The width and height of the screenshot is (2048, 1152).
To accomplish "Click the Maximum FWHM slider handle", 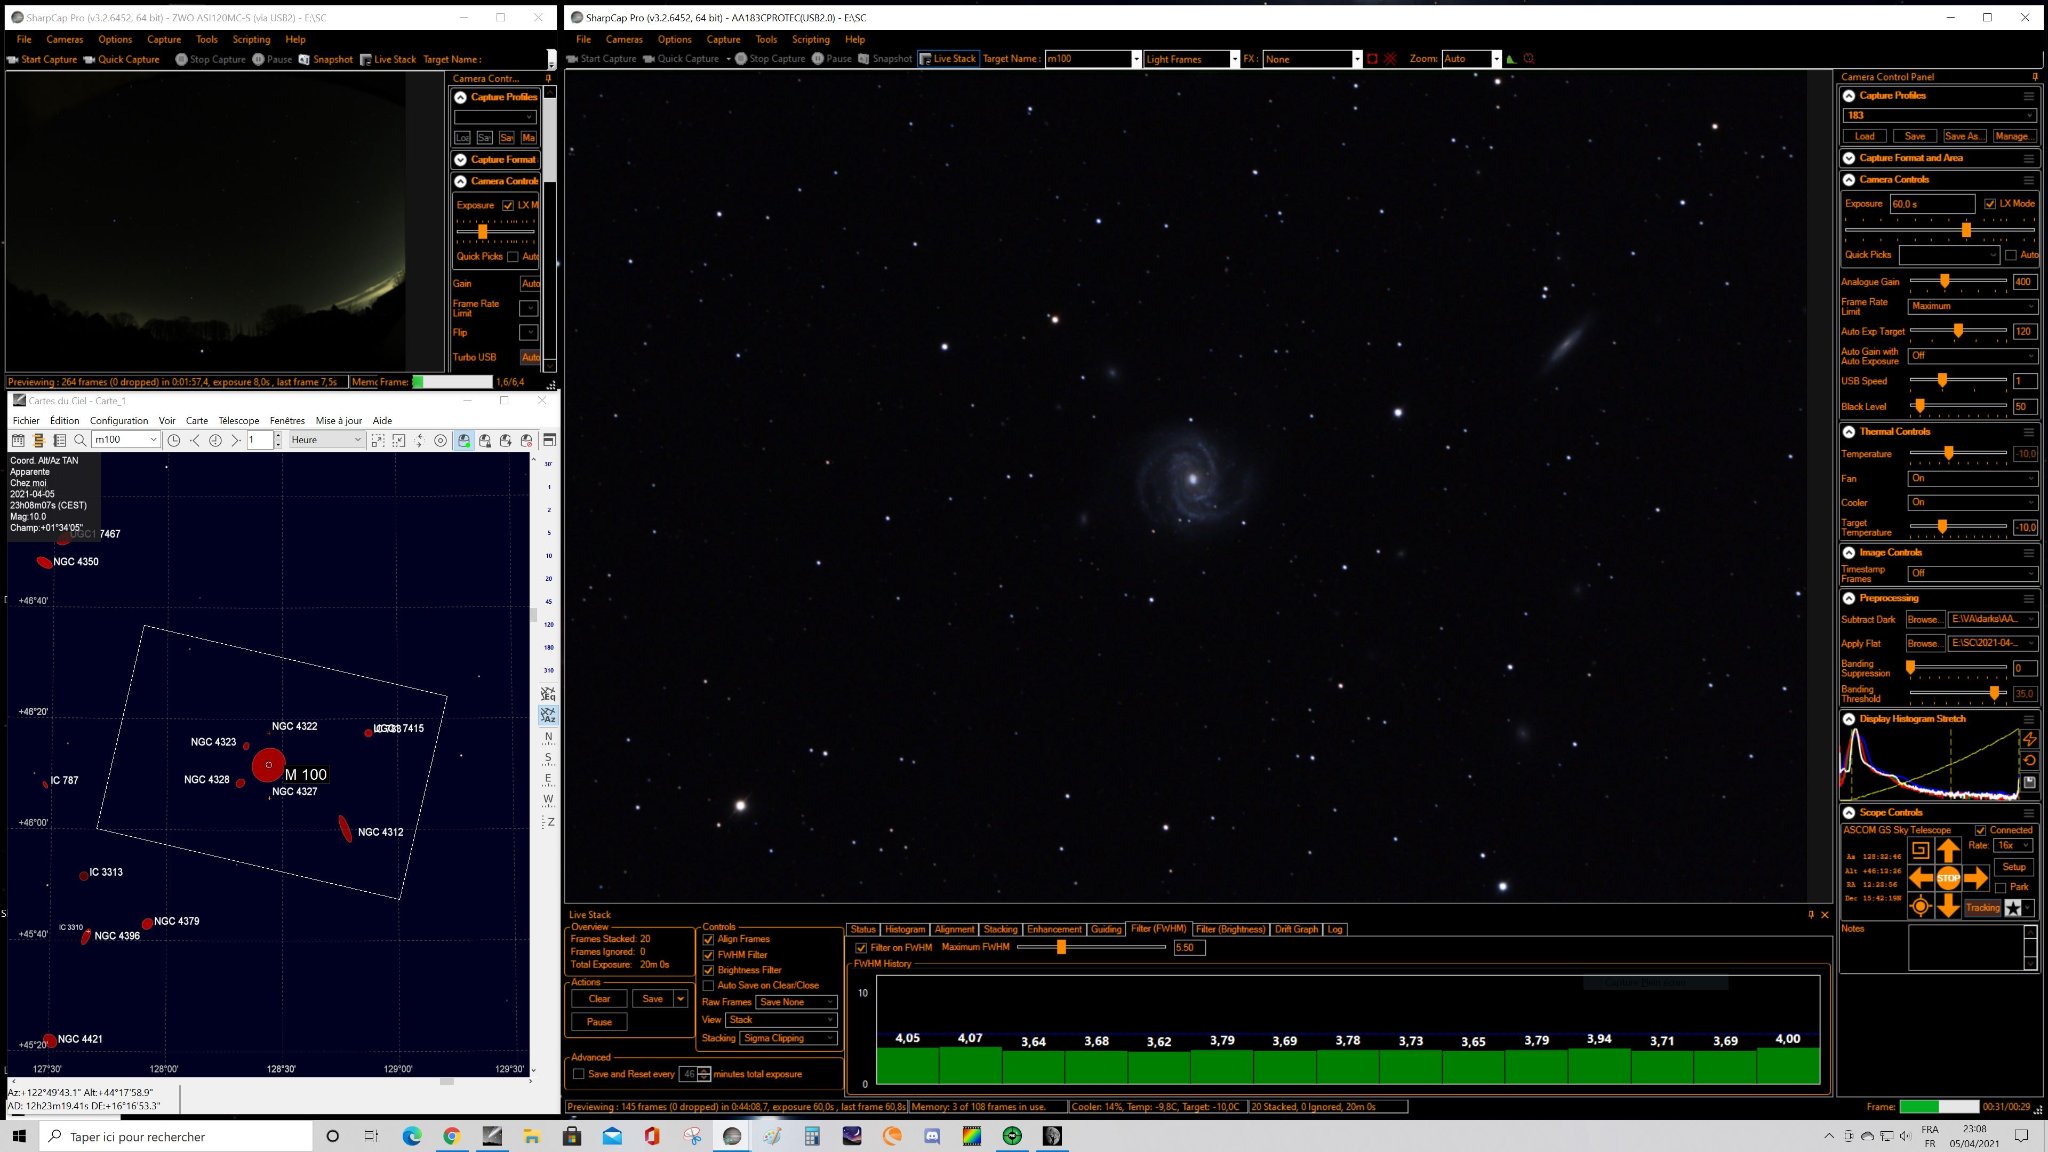I will [x=1061, y=947].
